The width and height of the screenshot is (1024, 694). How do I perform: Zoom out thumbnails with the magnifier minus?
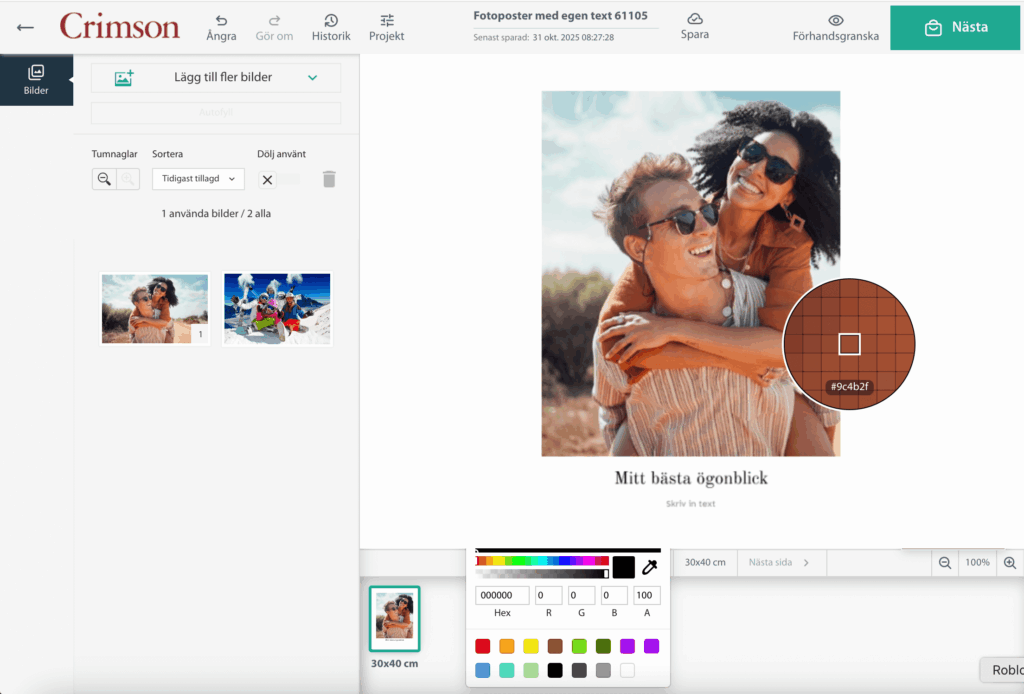(x=104, y=179)
